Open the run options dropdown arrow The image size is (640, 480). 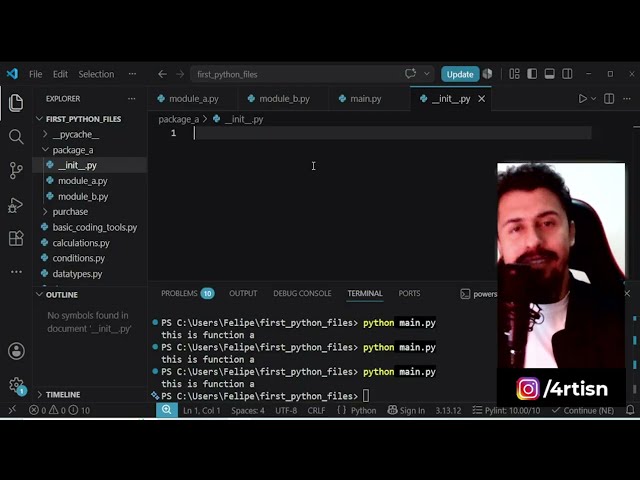tap(593, 99)
